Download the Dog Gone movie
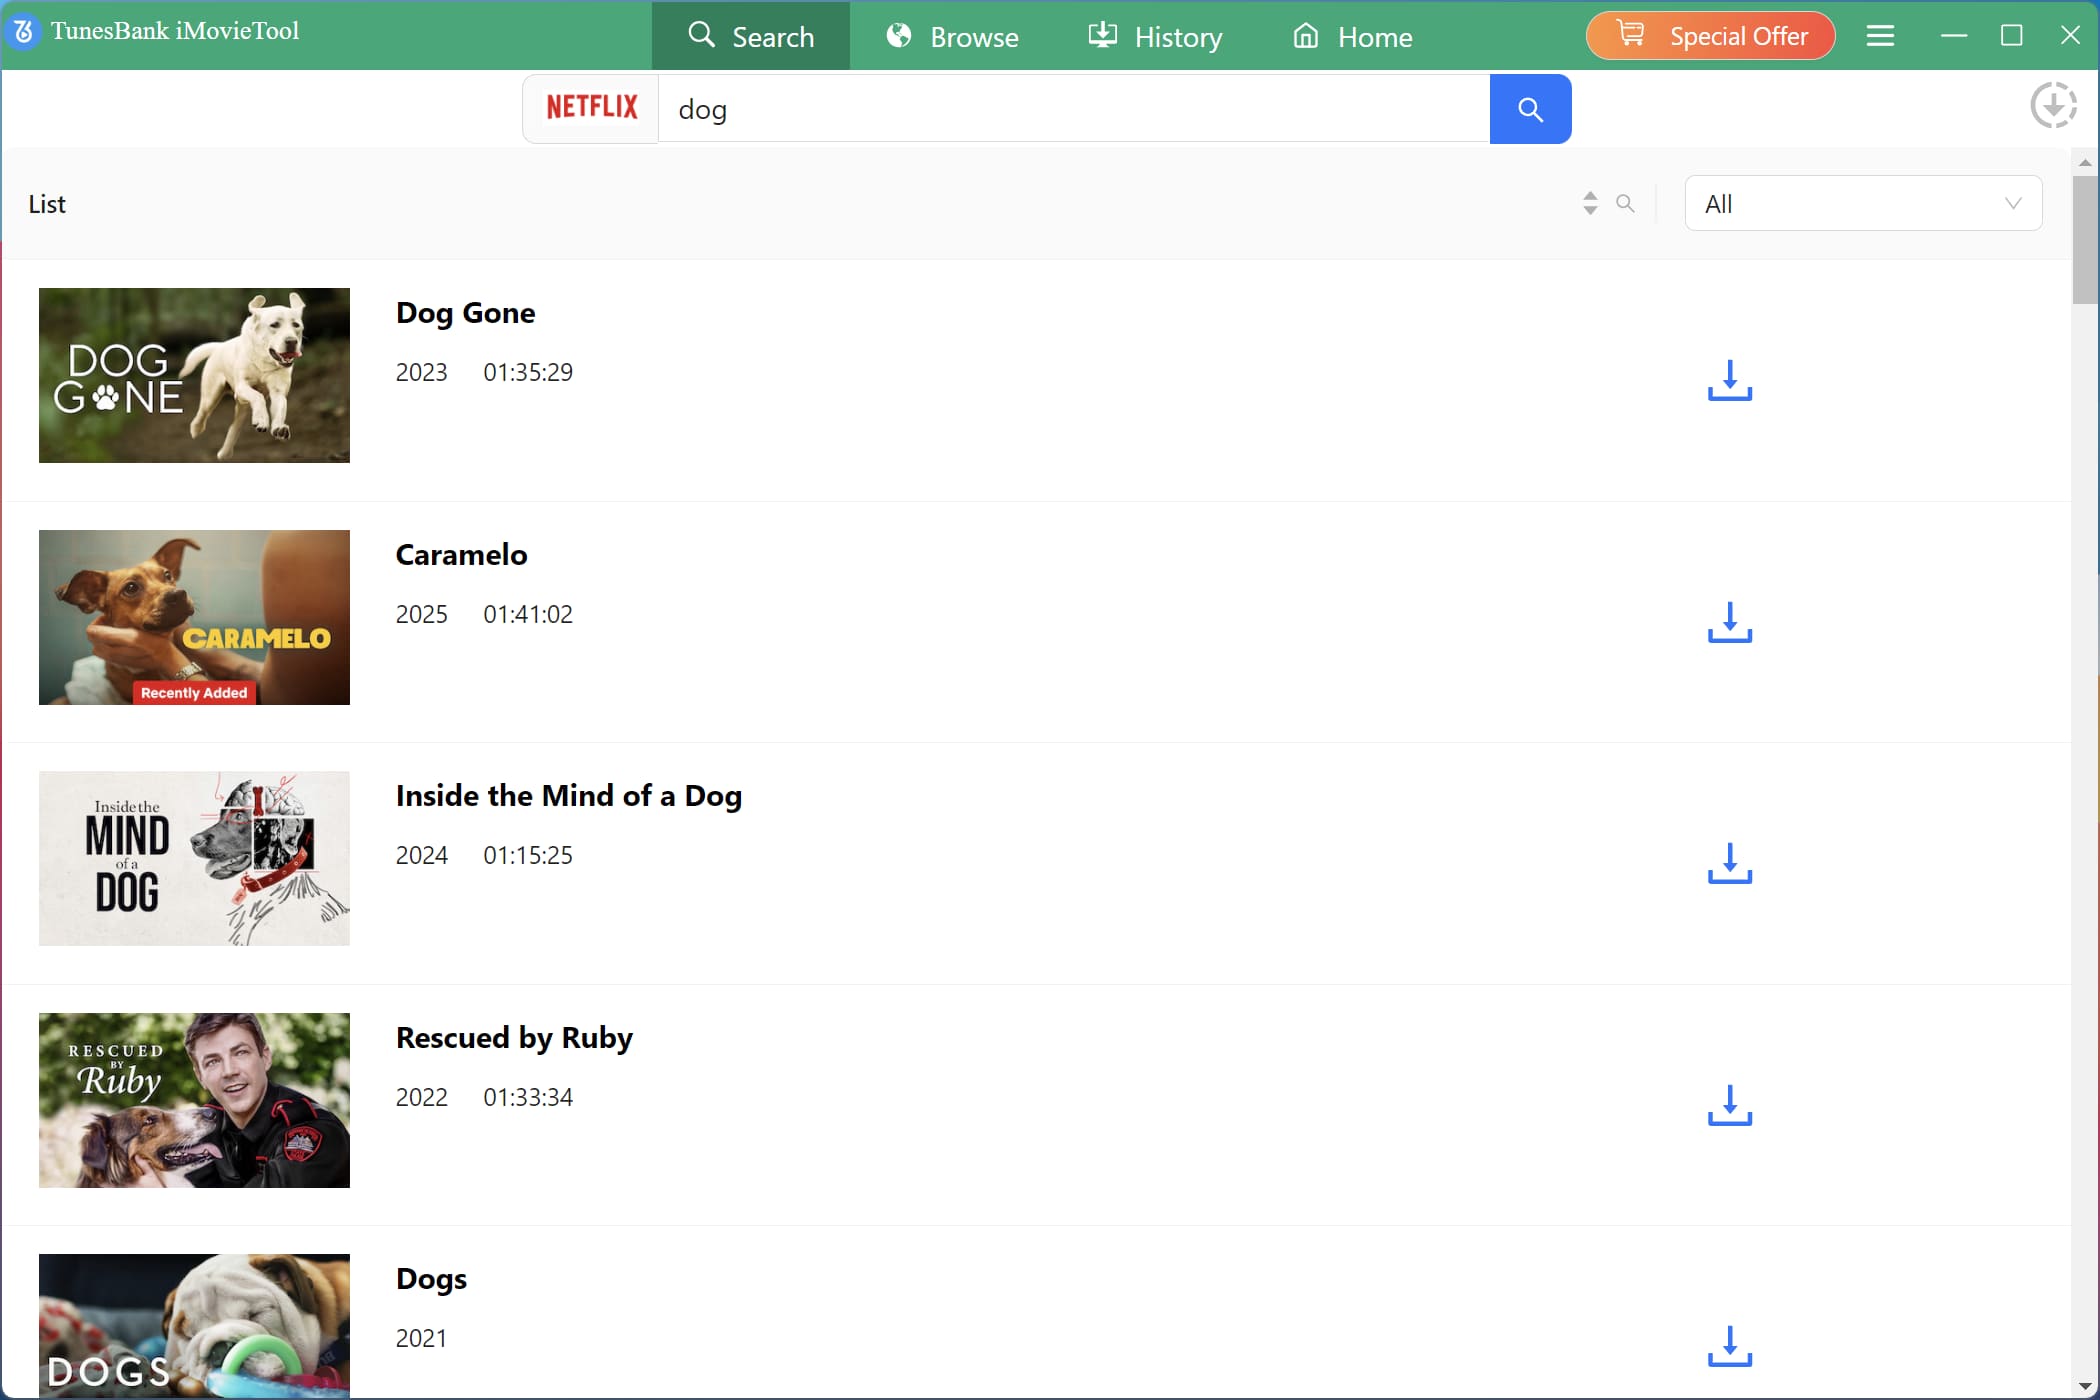This screenshot has height=1400, width=2100. pyautogui.click(x=1729, y=381)
